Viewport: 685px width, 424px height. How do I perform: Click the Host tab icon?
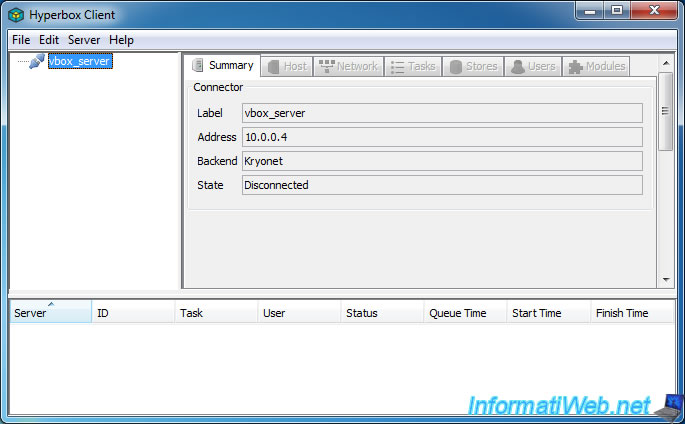click(273, 67)
